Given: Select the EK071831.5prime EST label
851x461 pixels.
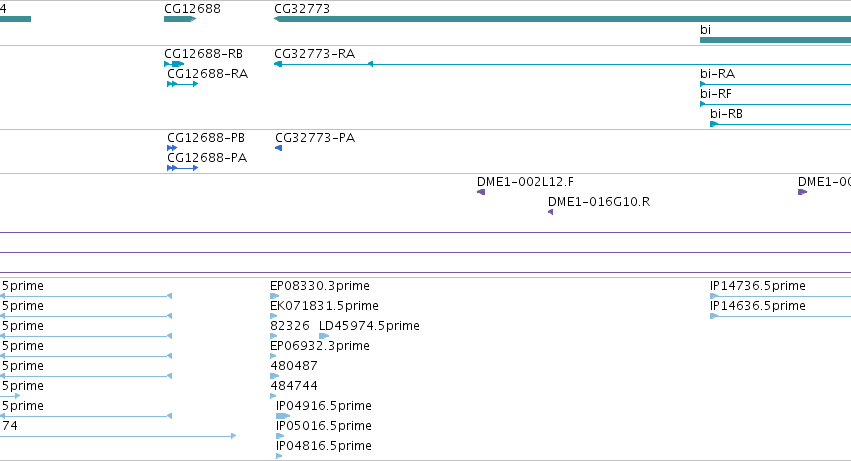Looking at the screenshot, I should tap(324, 306).
